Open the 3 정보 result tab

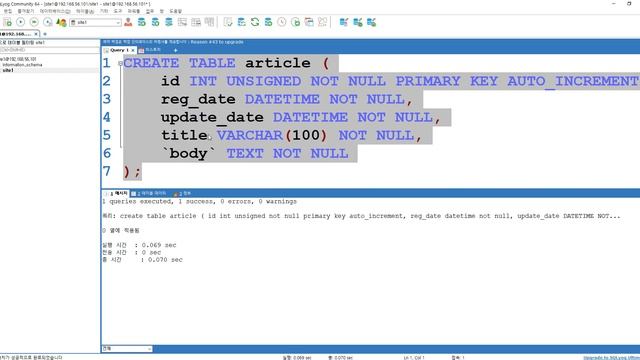[x=182, y=193]
